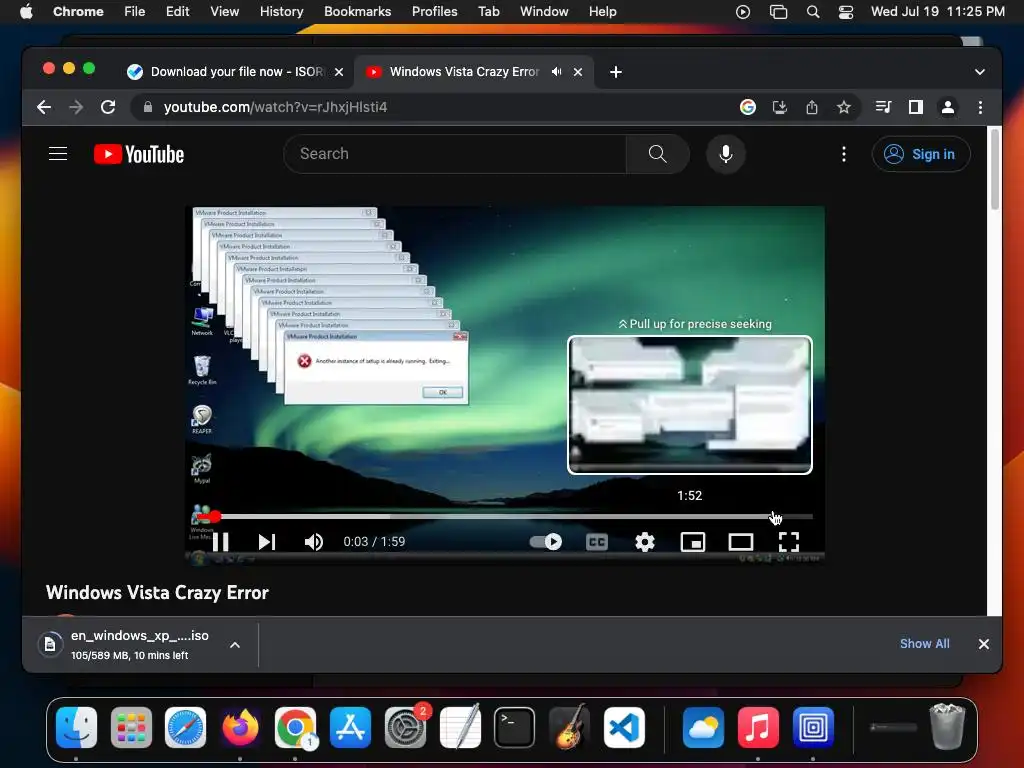
Task: Enter fullscreen video mode
Action: (x=789, y=541)
